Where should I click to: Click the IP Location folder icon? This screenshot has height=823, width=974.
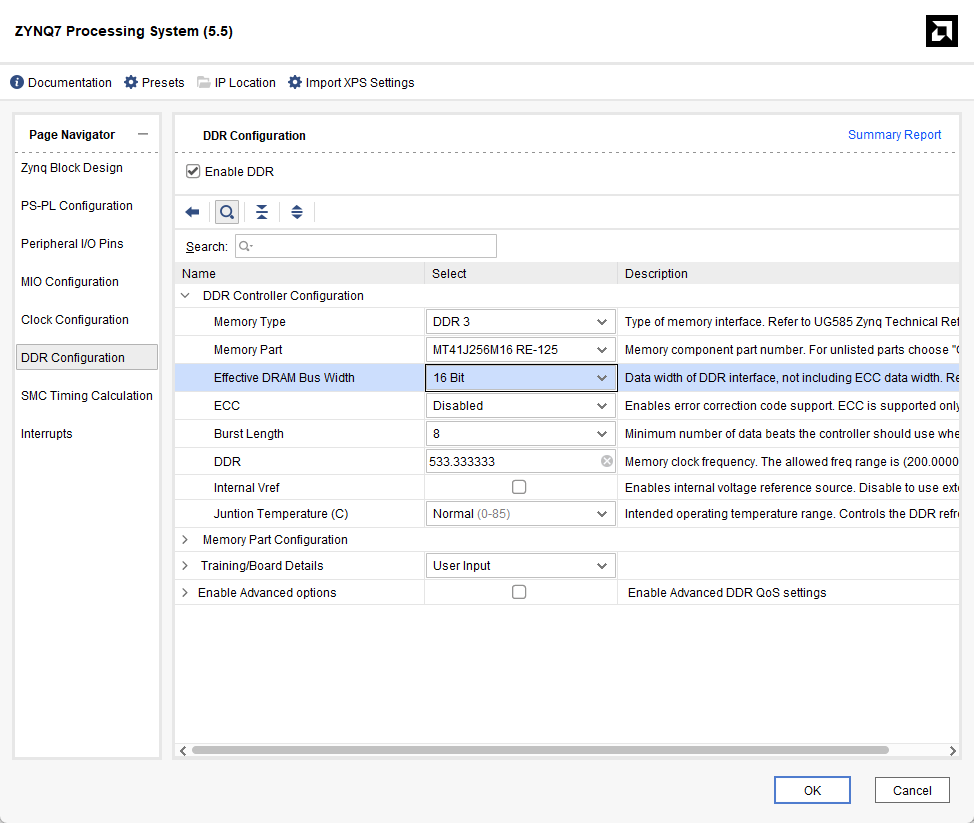point(203,82)
